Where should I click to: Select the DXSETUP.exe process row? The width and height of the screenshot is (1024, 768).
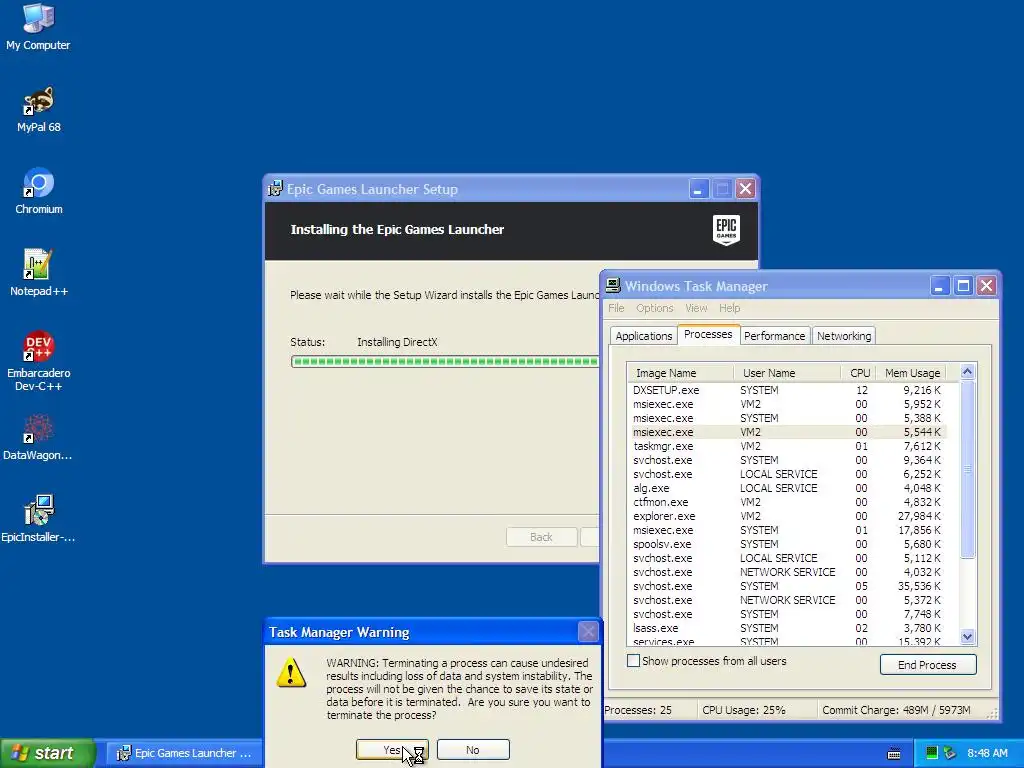click(787, 390)
